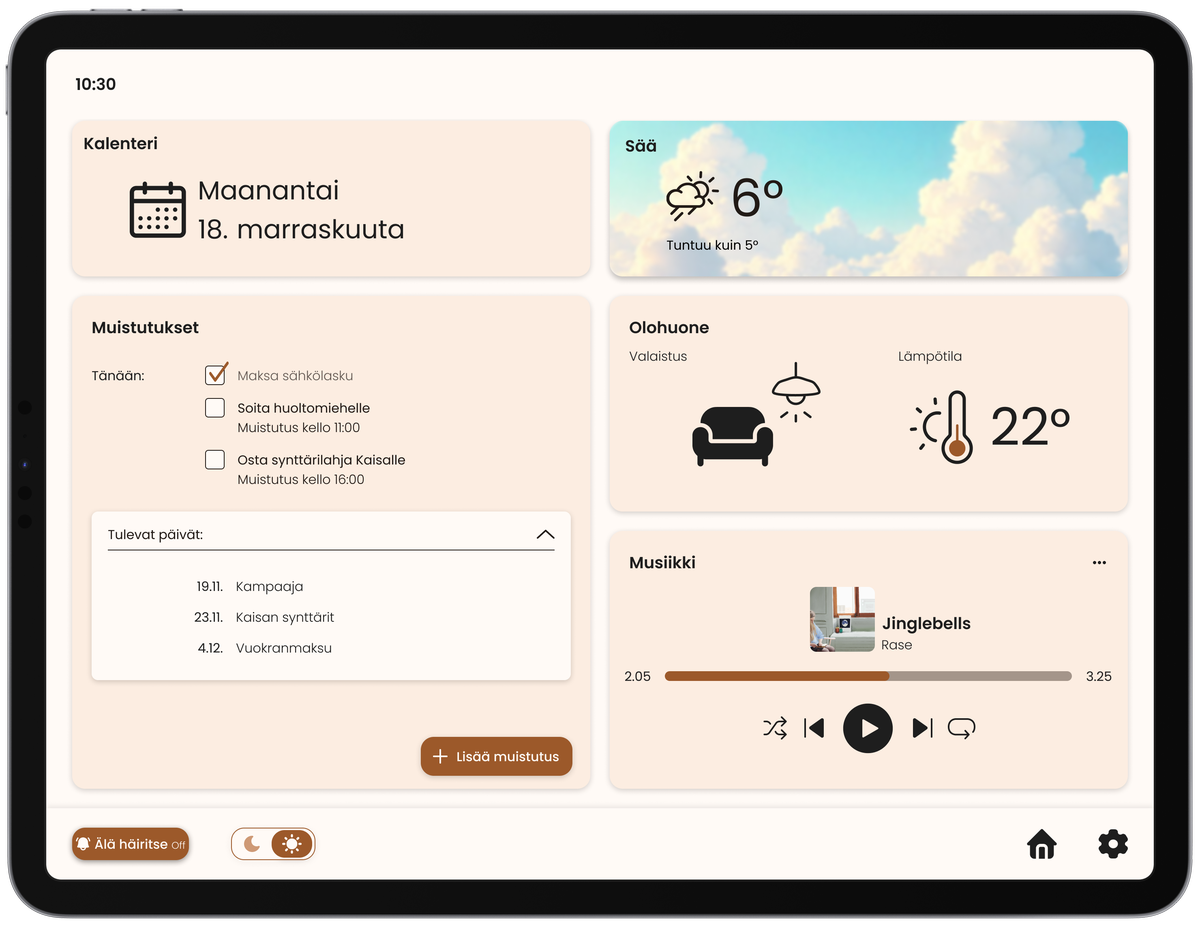Click the weather cloud-sun-rain icon

[692, 197]
